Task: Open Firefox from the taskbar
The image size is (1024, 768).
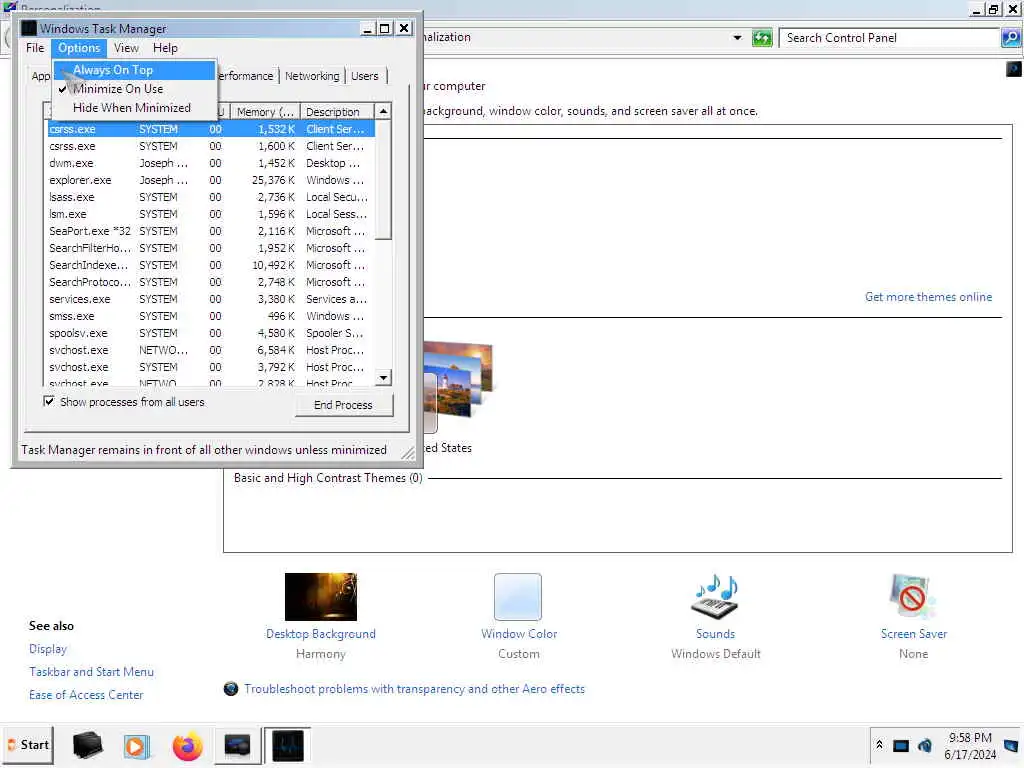Action: click(x=187, y=746)
